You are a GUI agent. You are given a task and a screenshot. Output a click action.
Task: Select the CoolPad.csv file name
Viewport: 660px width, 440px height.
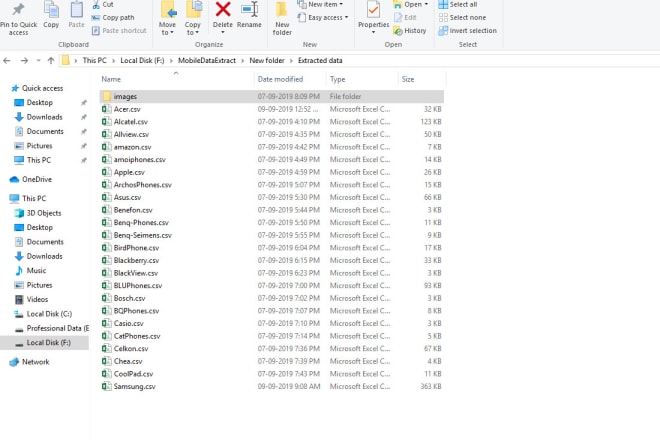point(133,374)
